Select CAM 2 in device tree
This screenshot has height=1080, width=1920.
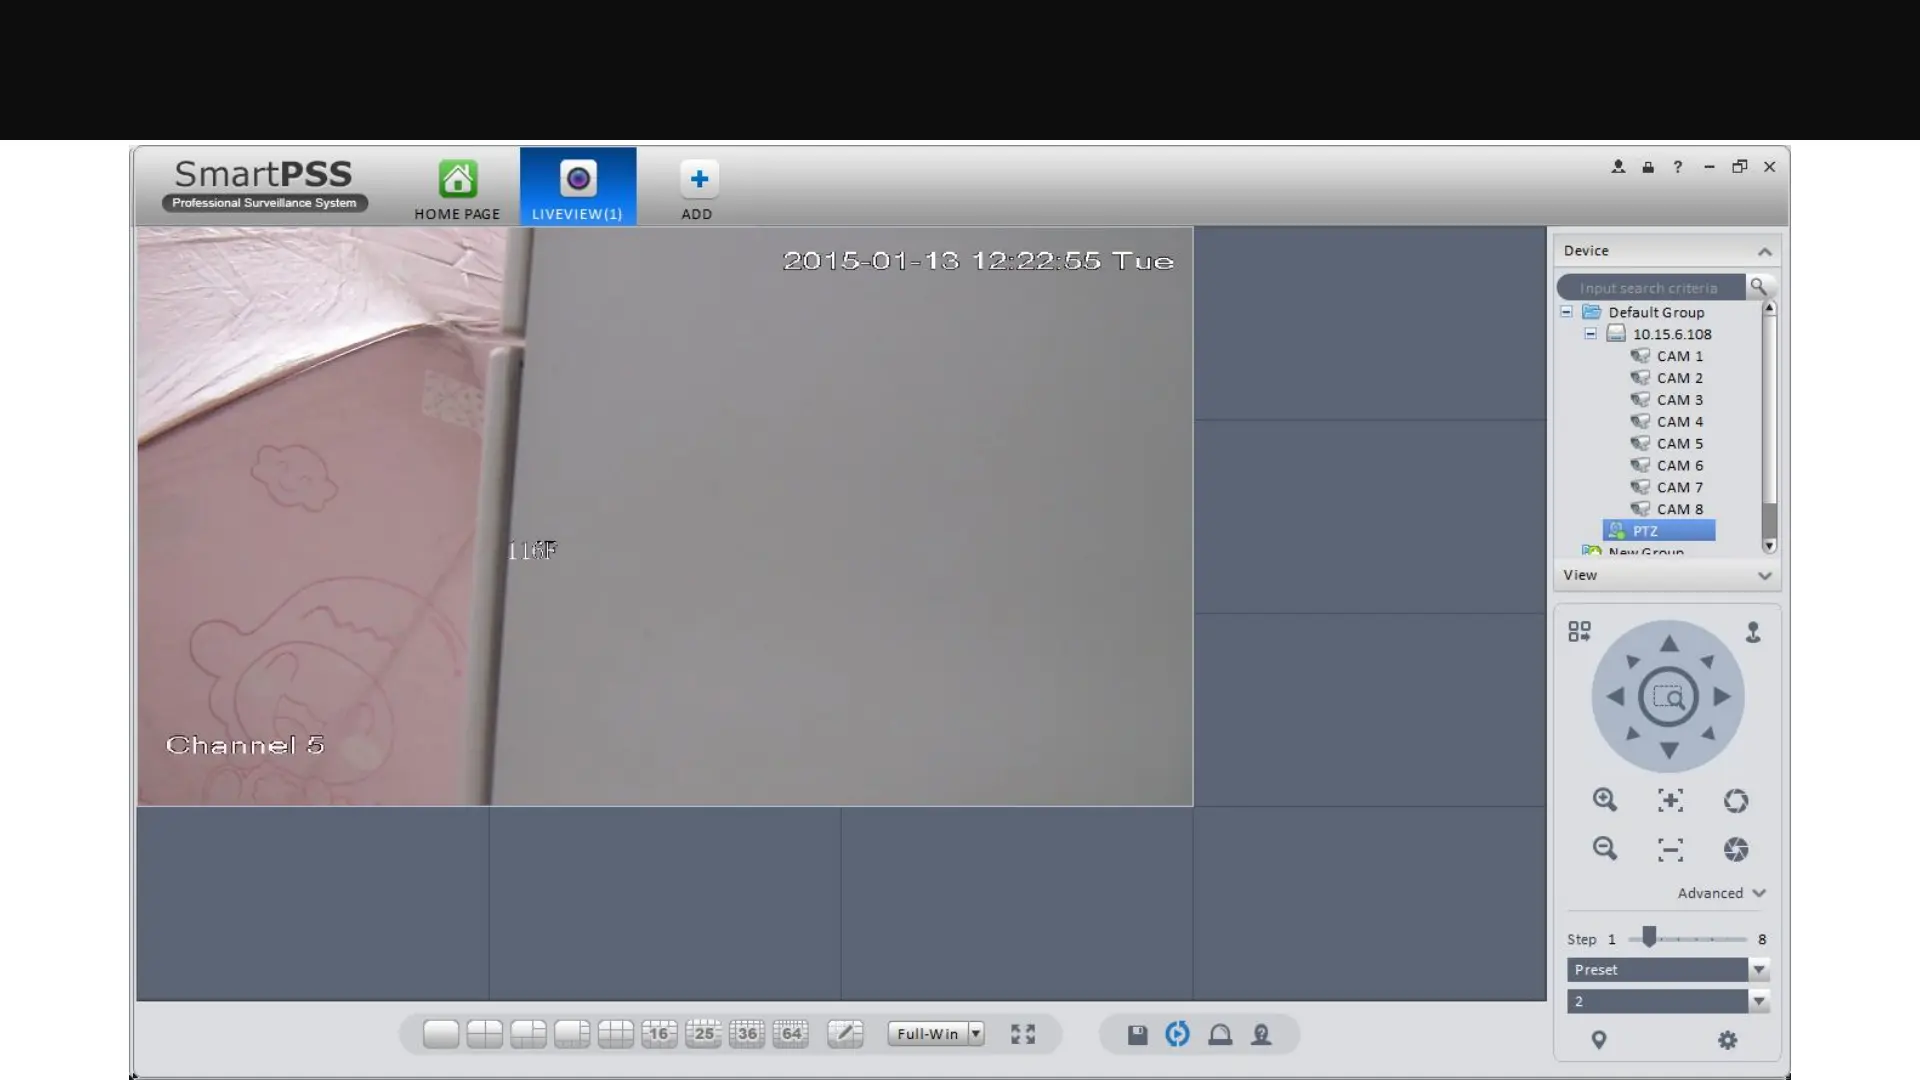(x=1667, y=378)
